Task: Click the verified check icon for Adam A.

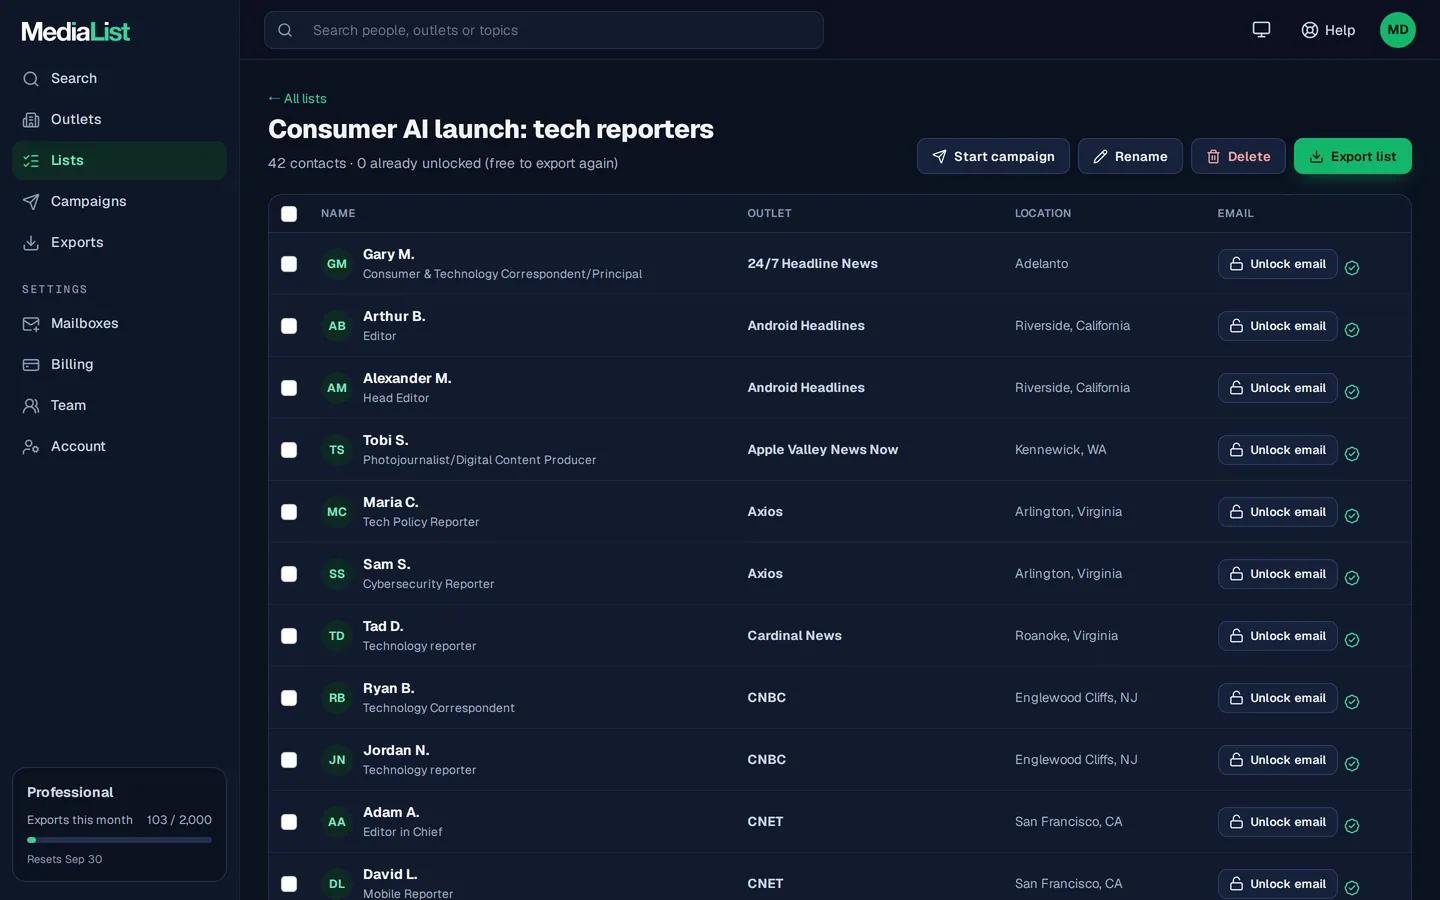Action: coord(1352,826)
